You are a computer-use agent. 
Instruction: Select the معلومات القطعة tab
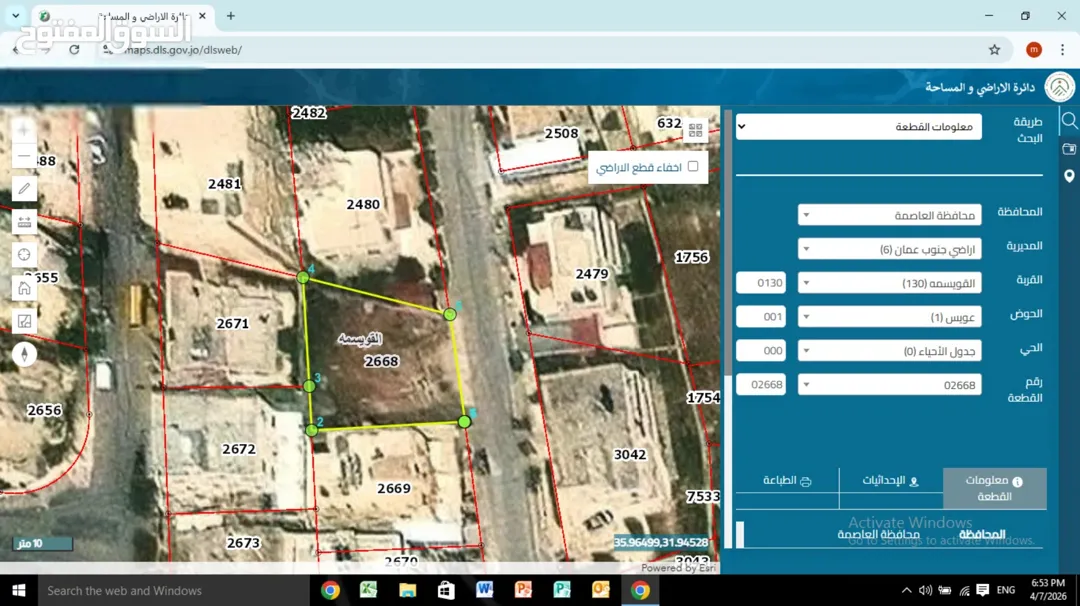995,488
